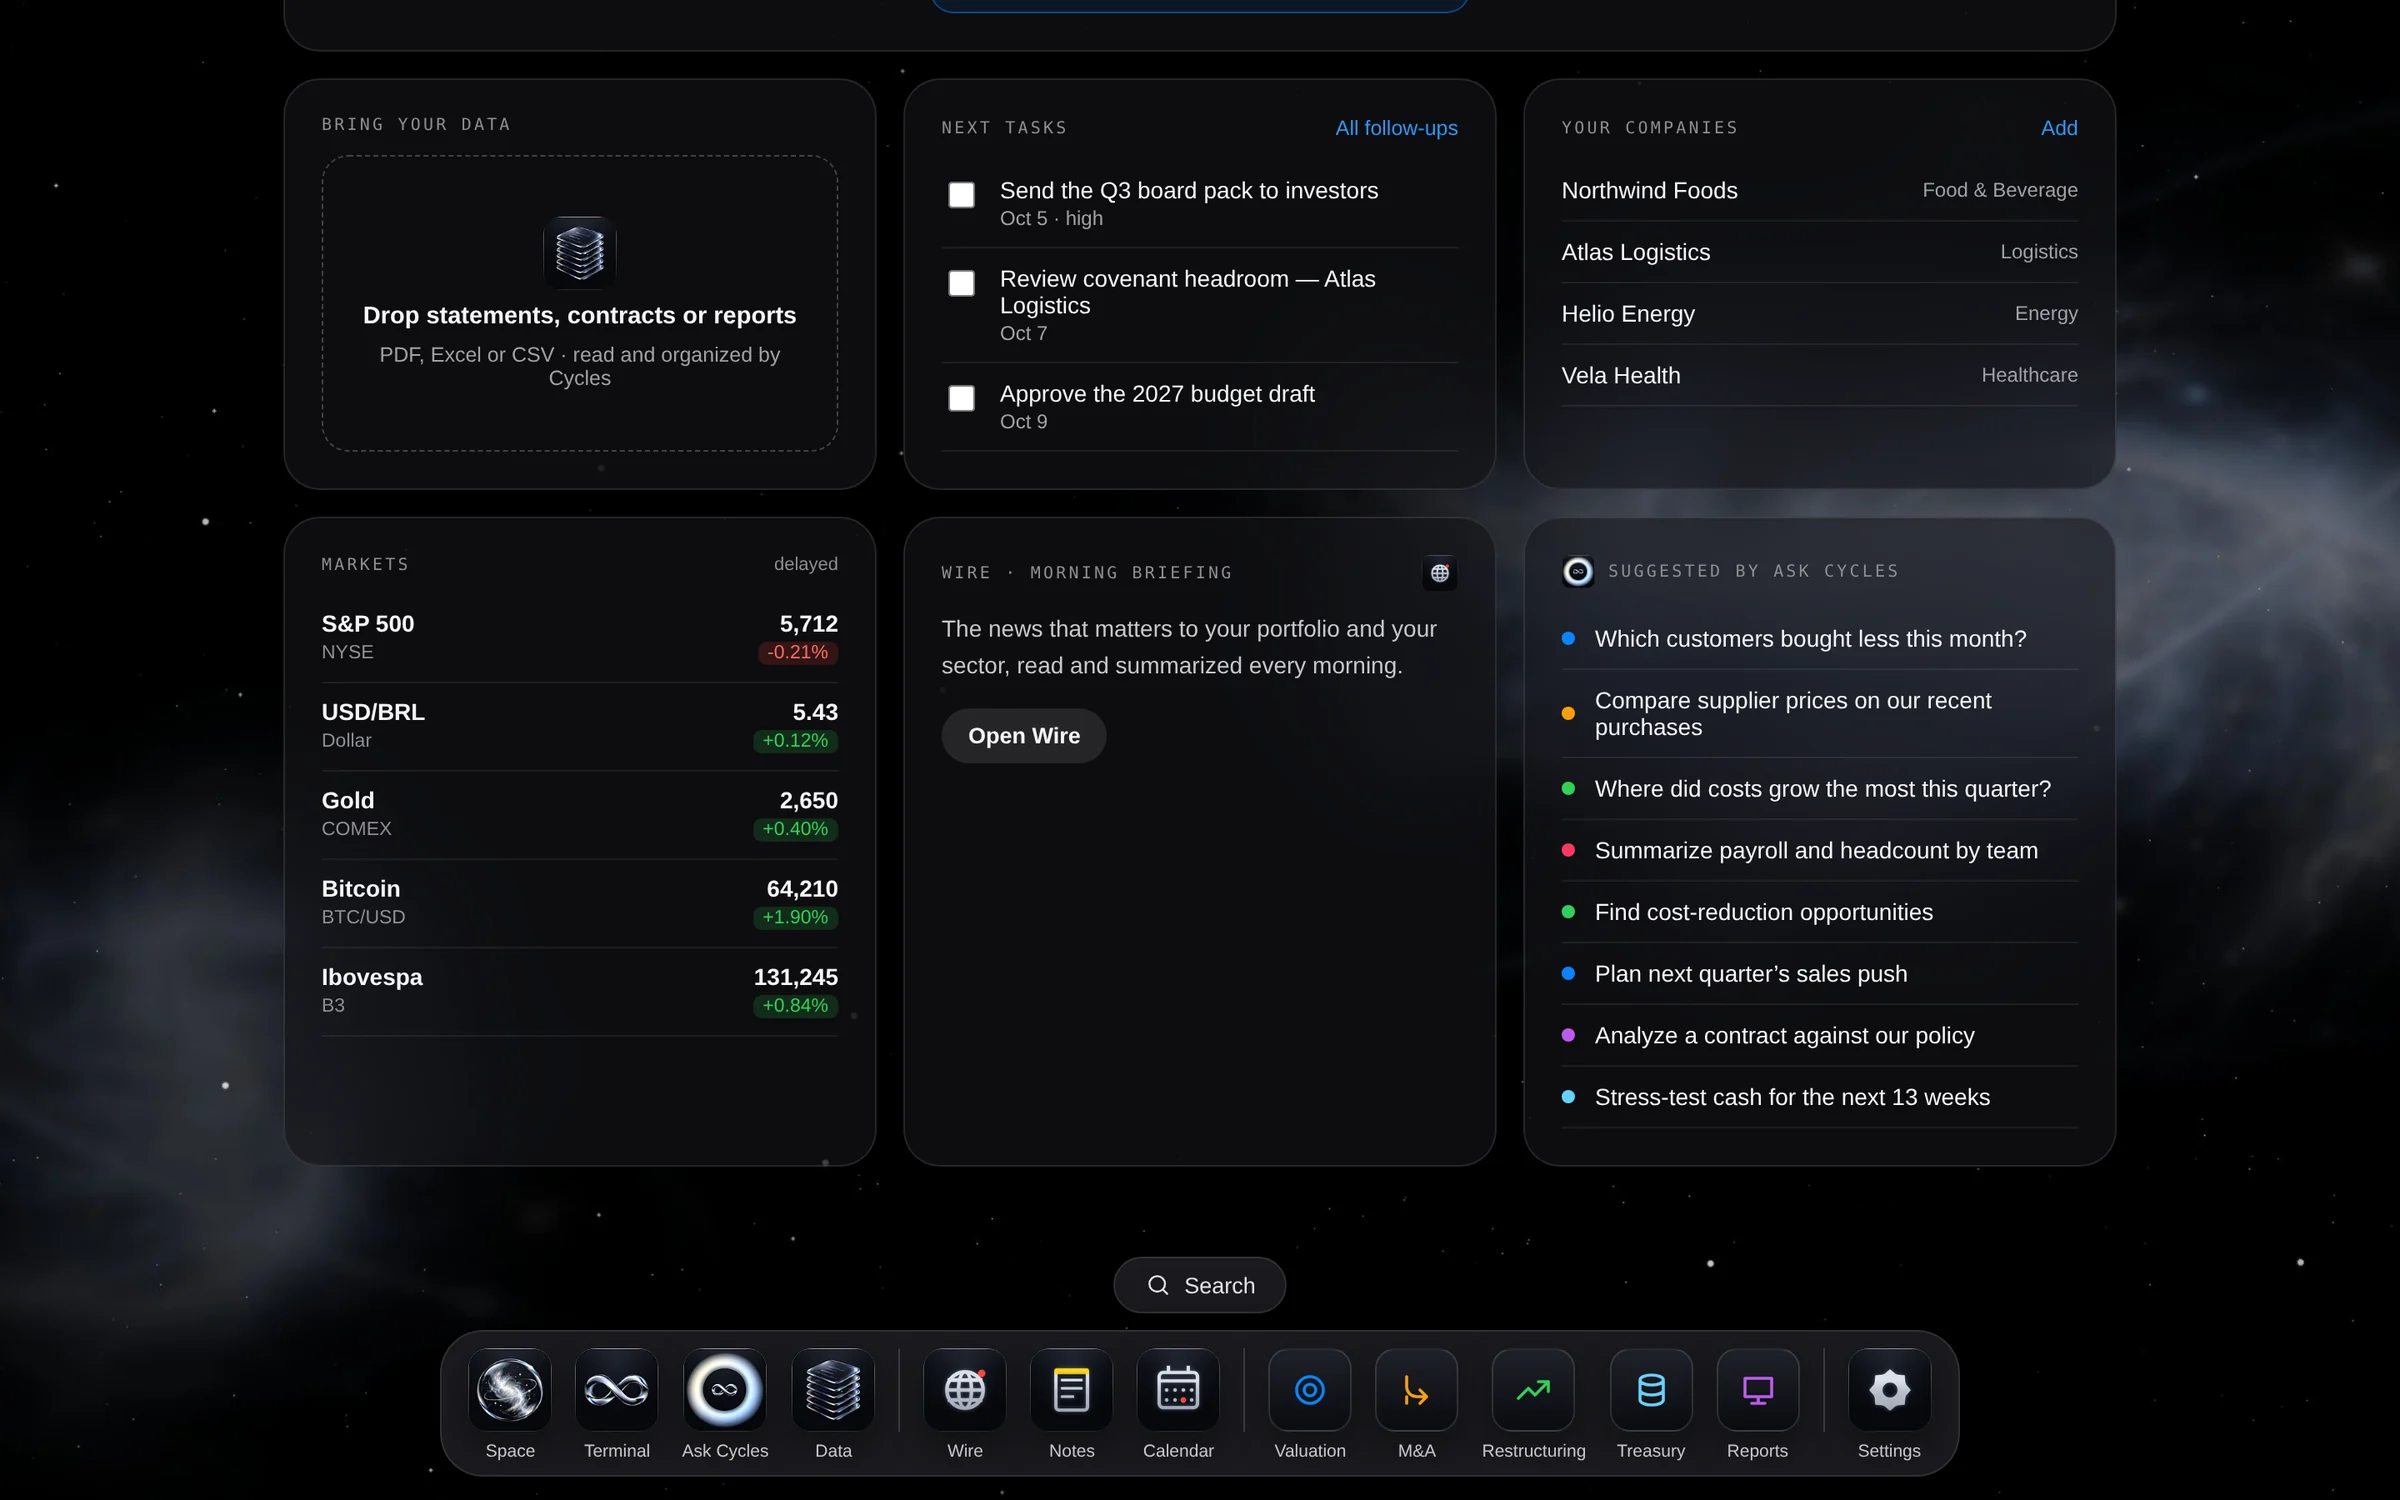The height and width of the screenshot is (1500, 2400).
Task: Click the Bitcoin market row
Action: (580, 903)
